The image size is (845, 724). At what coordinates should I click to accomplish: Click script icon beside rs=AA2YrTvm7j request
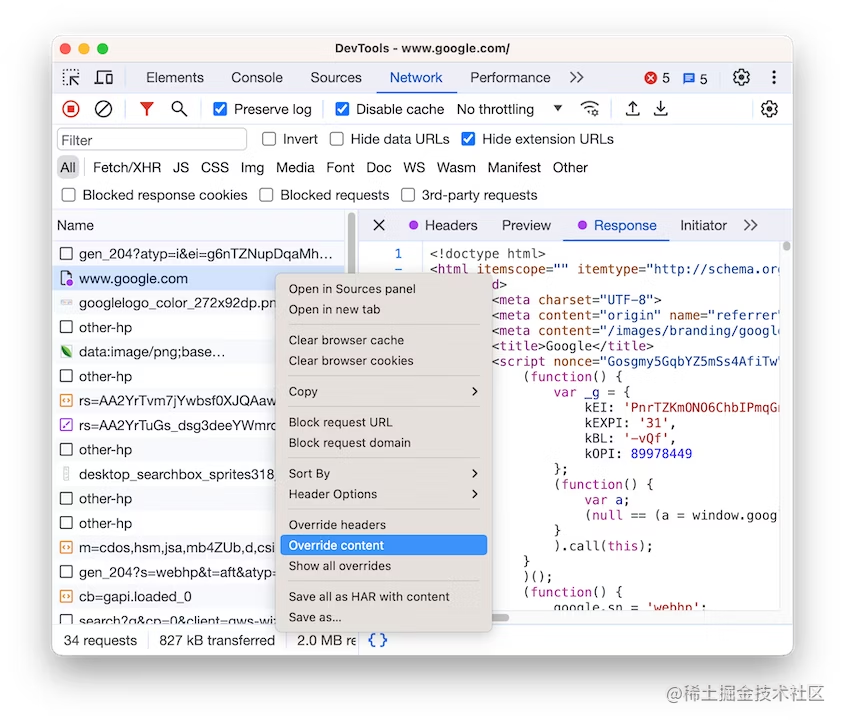[66, 401]
